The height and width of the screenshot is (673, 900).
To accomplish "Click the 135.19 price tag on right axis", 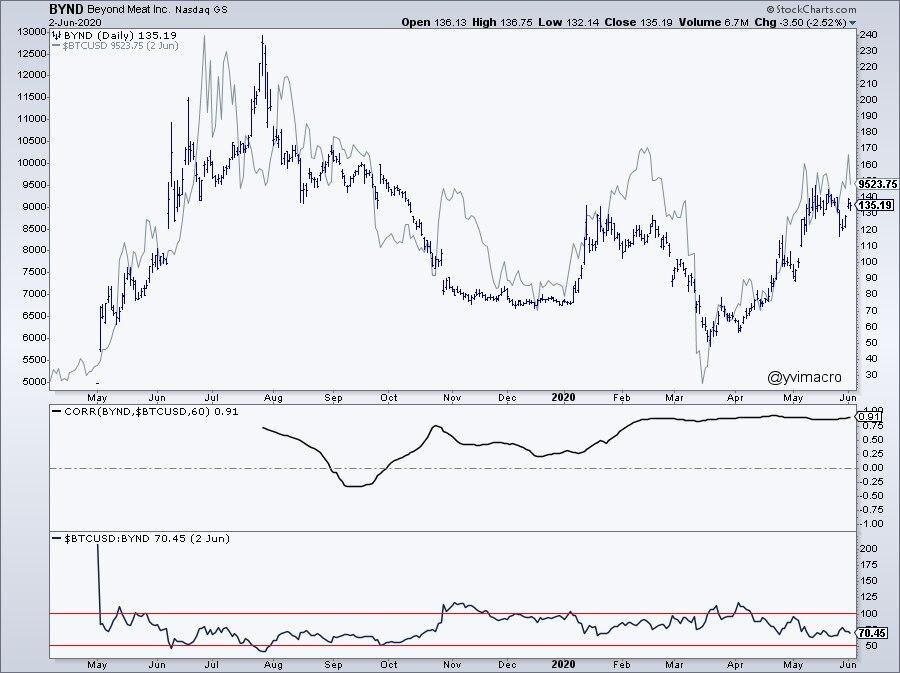I will [876, 205].
